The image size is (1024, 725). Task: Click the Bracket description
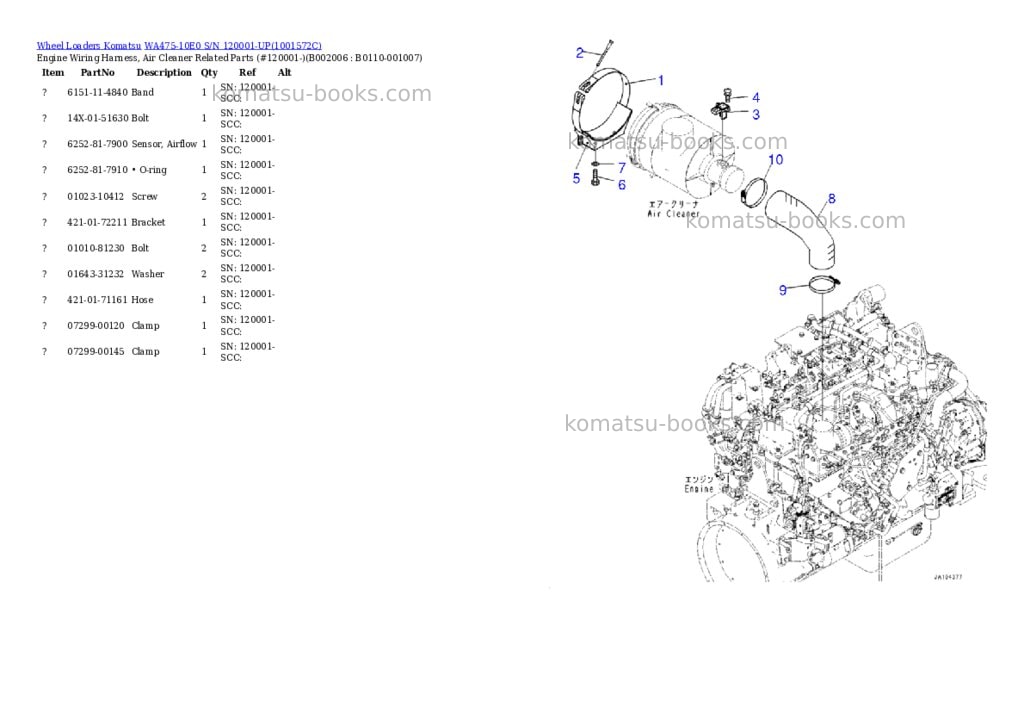click(148, 222)
